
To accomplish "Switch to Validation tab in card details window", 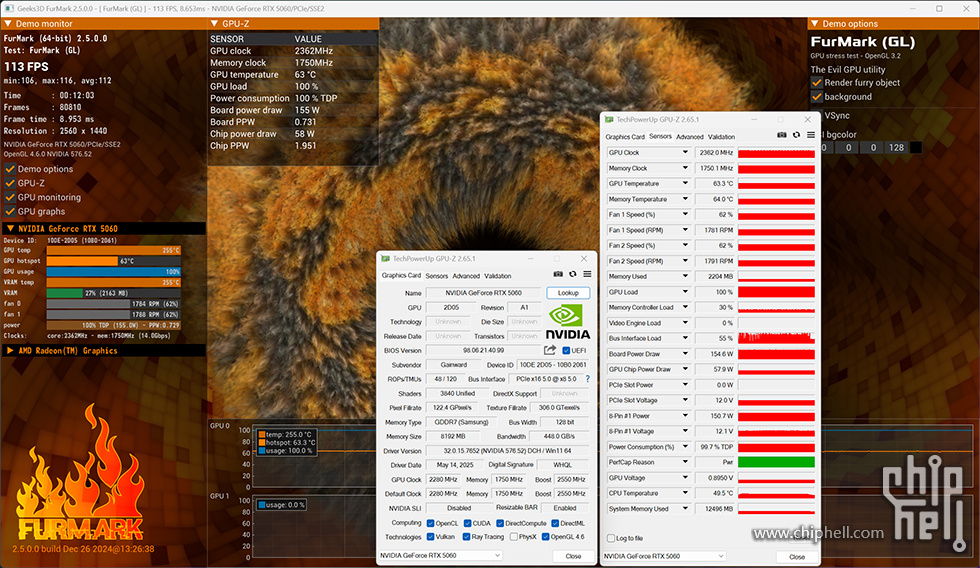I will pos(498,276).
